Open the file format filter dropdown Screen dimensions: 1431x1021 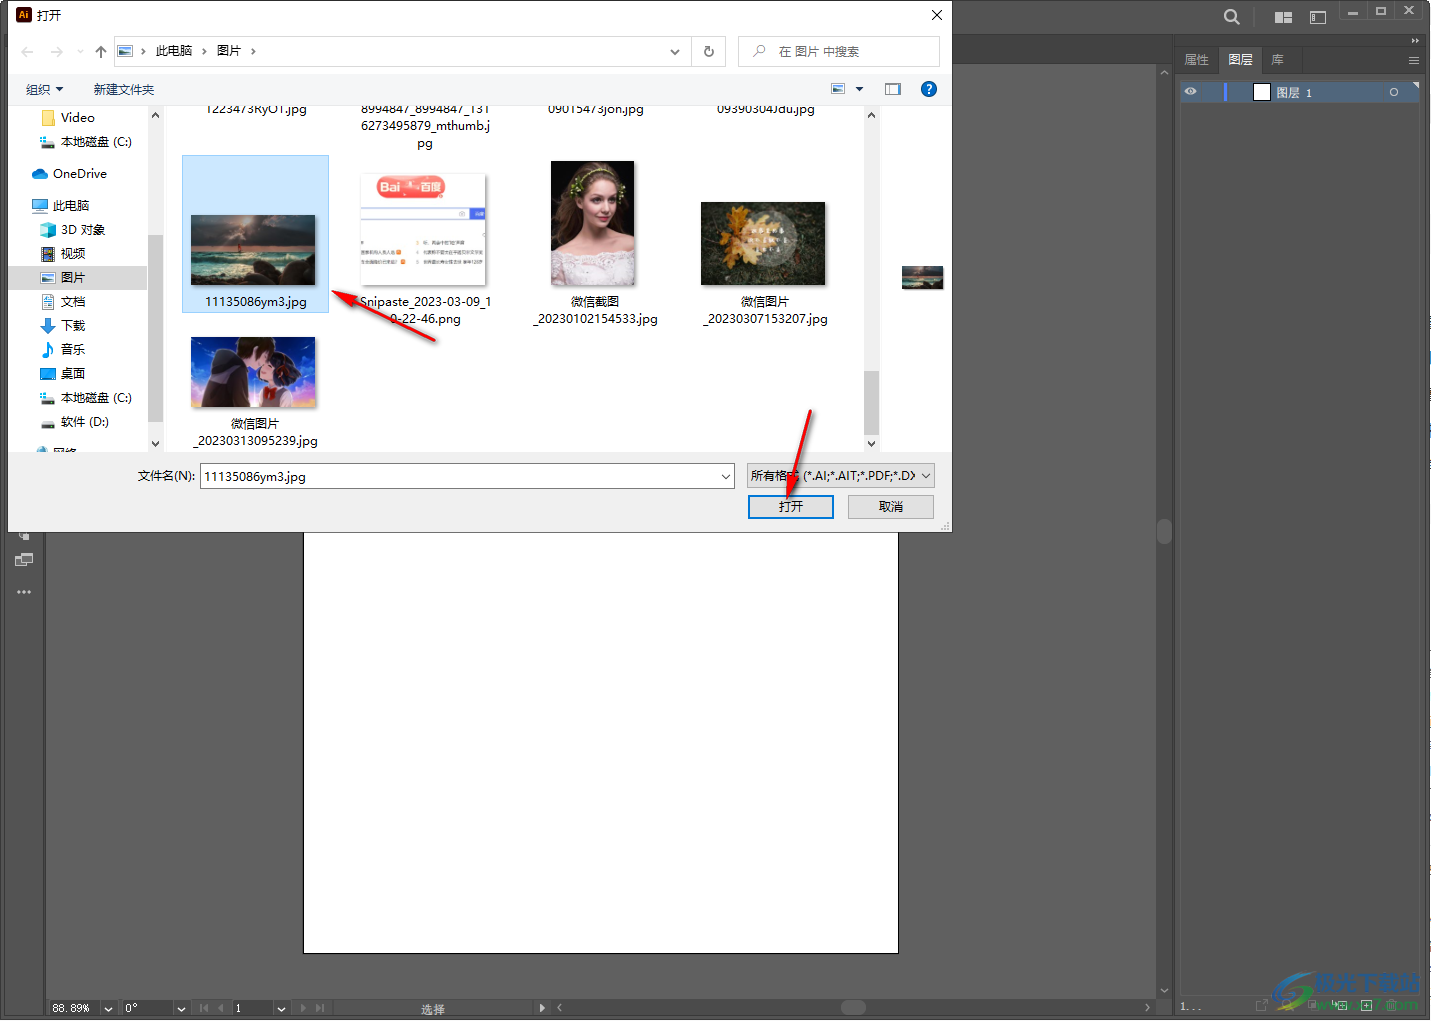pos(841,476)
